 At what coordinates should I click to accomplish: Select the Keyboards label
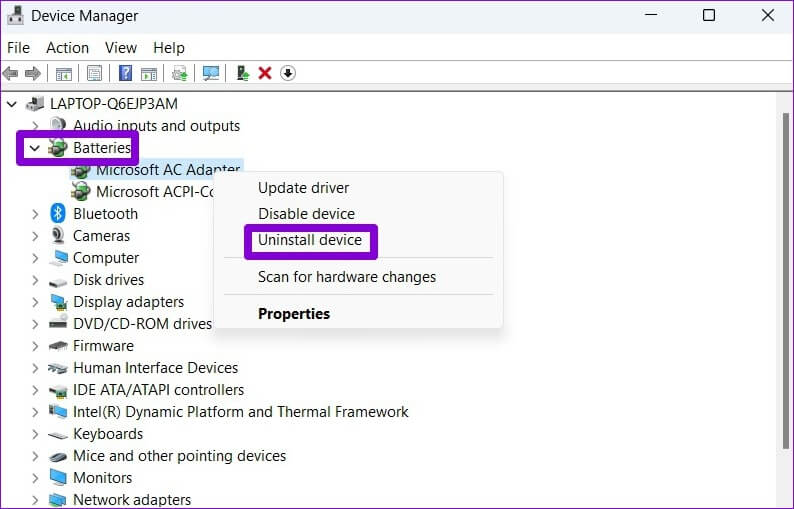click(108, 434)
